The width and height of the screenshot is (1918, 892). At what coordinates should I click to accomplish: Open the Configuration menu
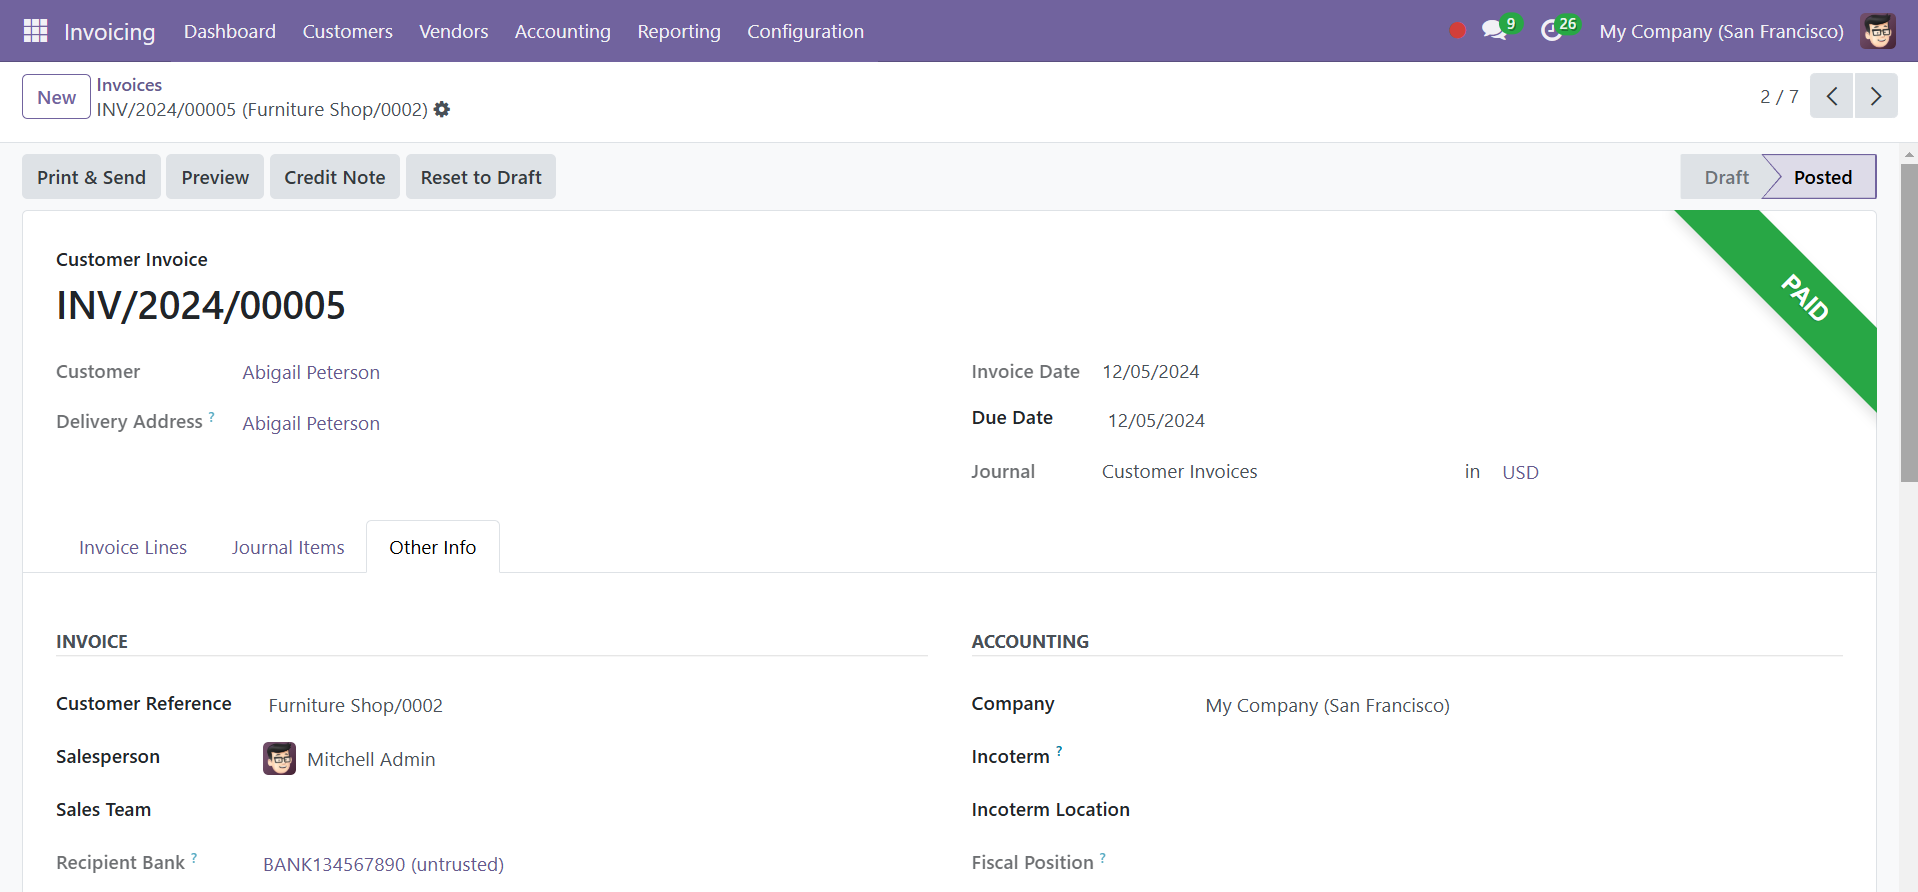point(806,31)
